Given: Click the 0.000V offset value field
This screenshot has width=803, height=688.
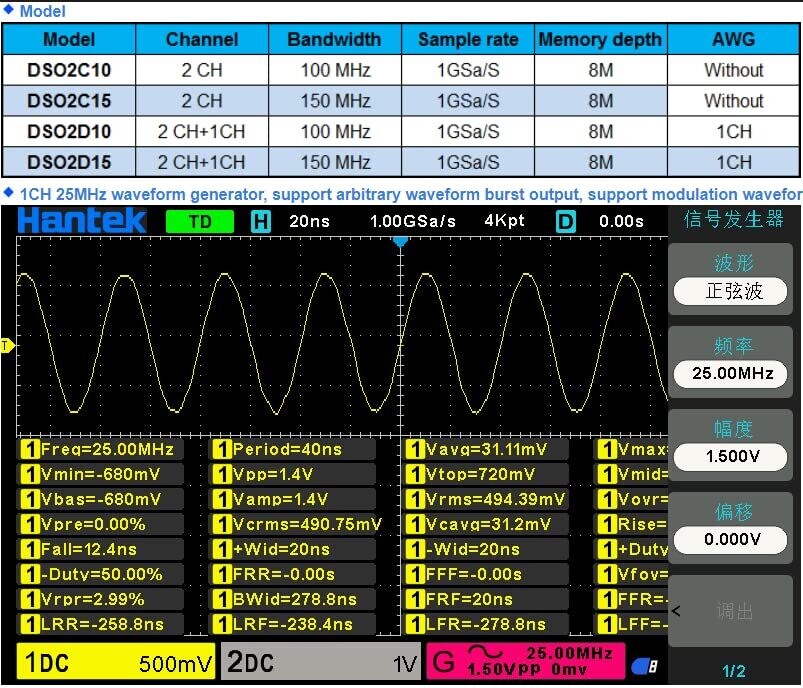Looking at the screenshot, I should click(733, 540).
